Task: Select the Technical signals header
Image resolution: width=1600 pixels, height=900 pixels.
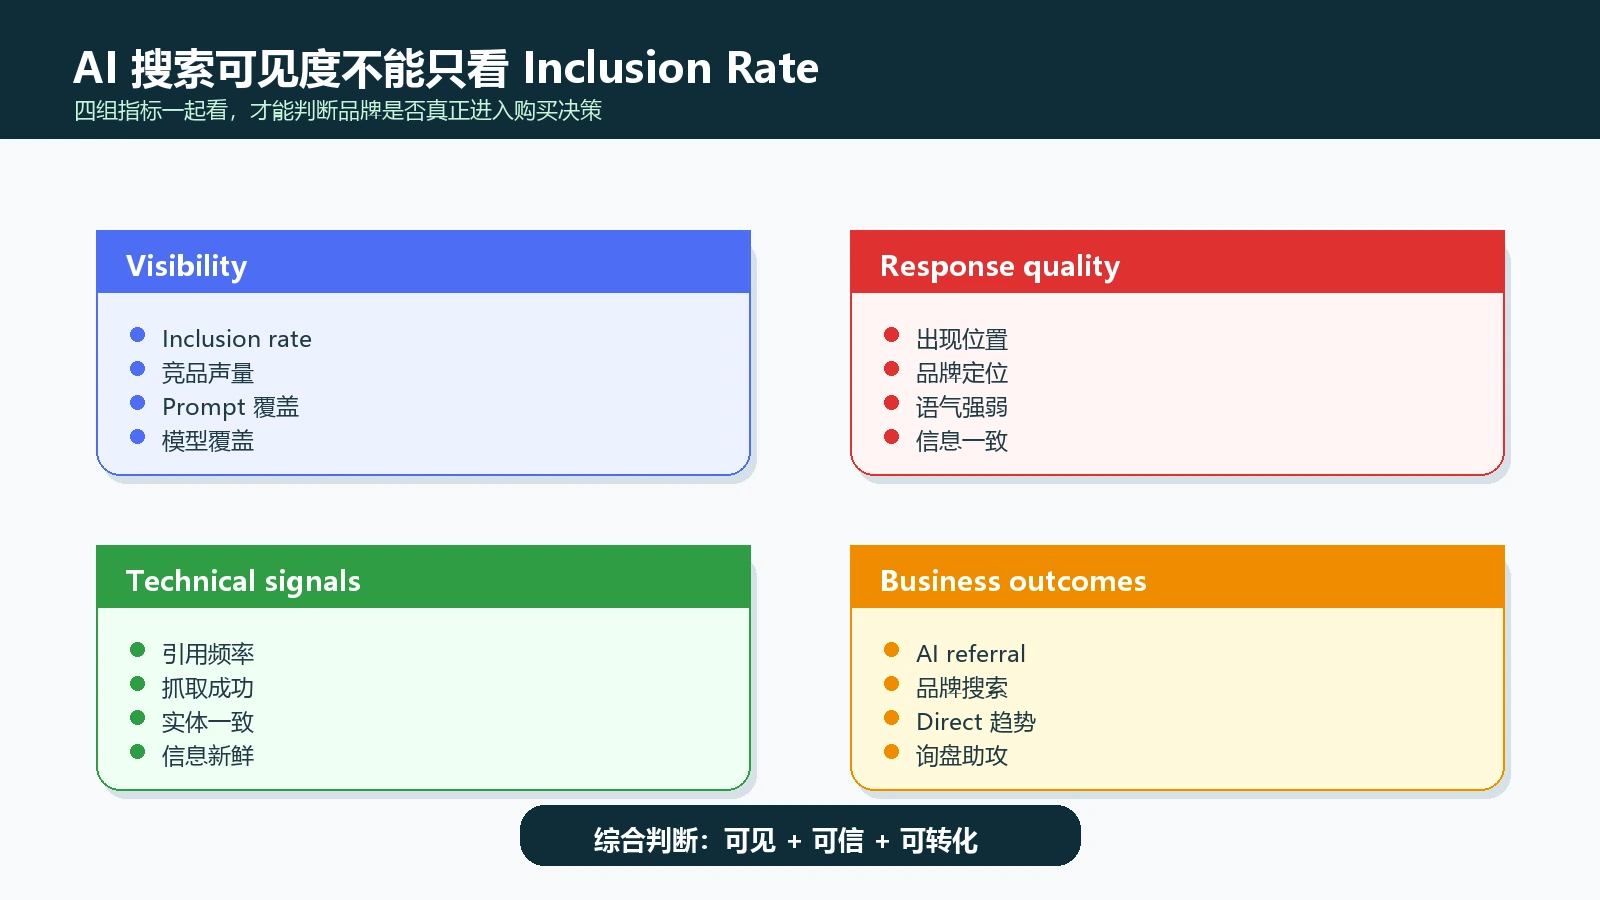Action: pos(424,577)
